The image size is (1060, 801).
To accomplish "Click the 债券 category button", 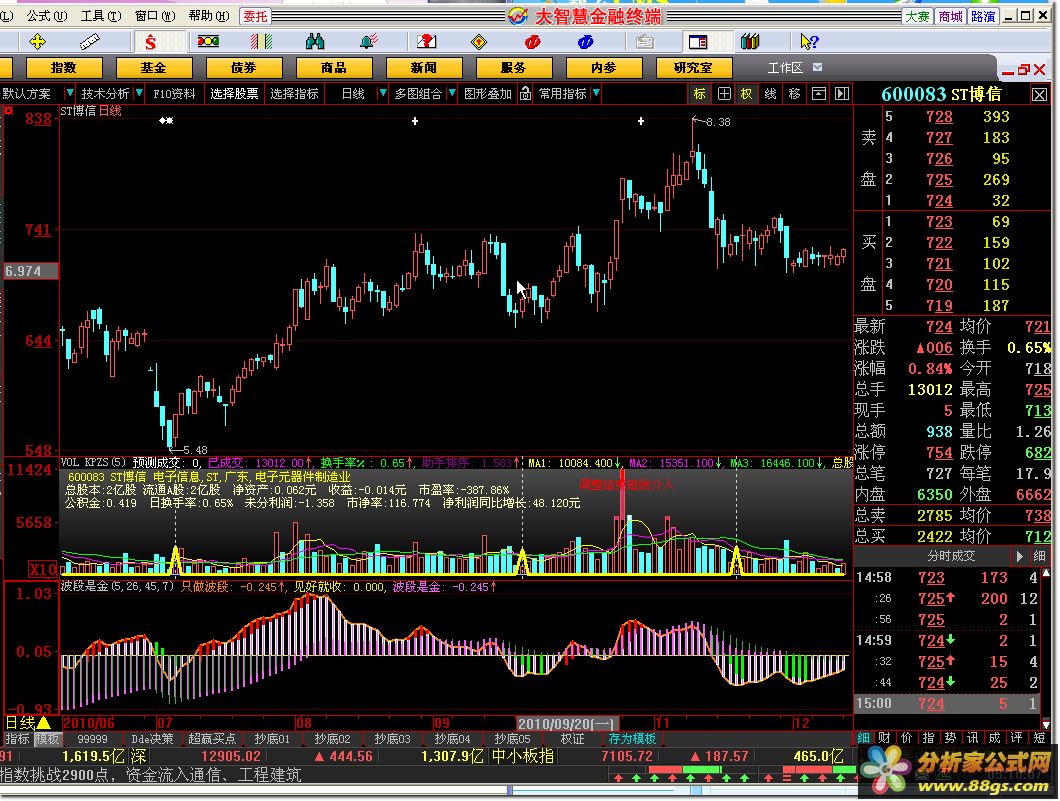I will 243,68.
